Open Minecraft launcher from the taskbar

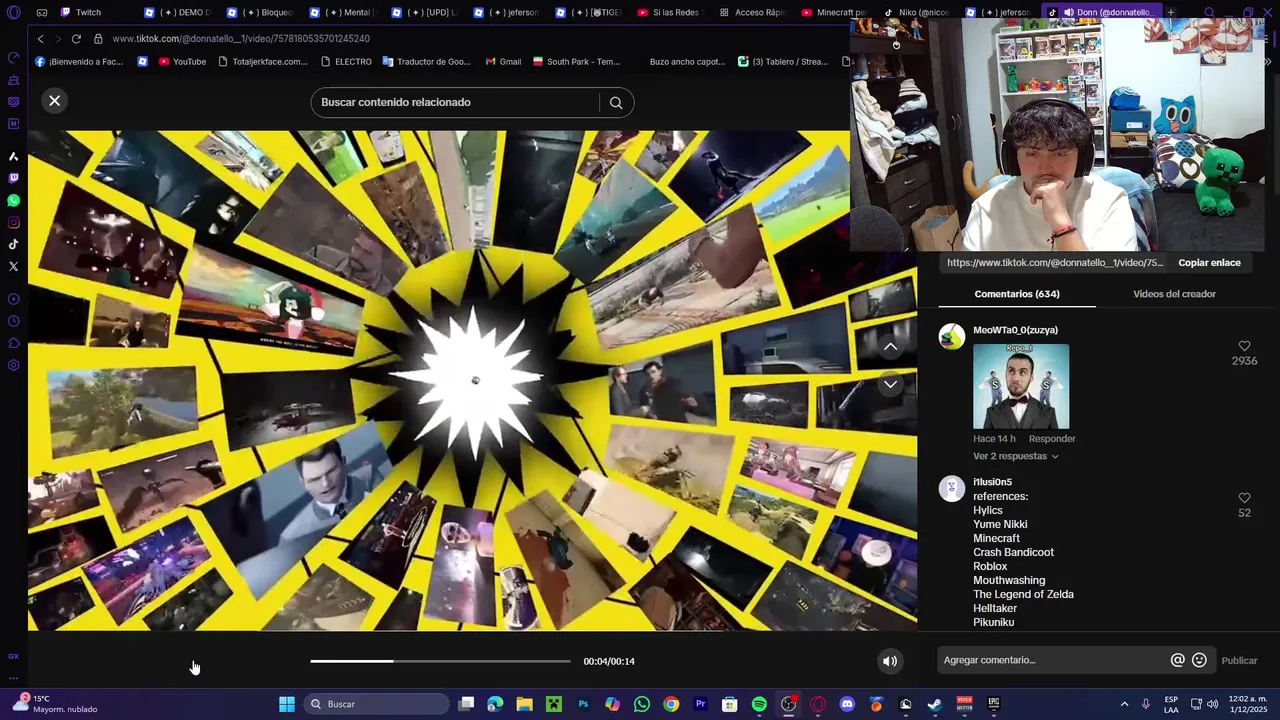(554, 704)
